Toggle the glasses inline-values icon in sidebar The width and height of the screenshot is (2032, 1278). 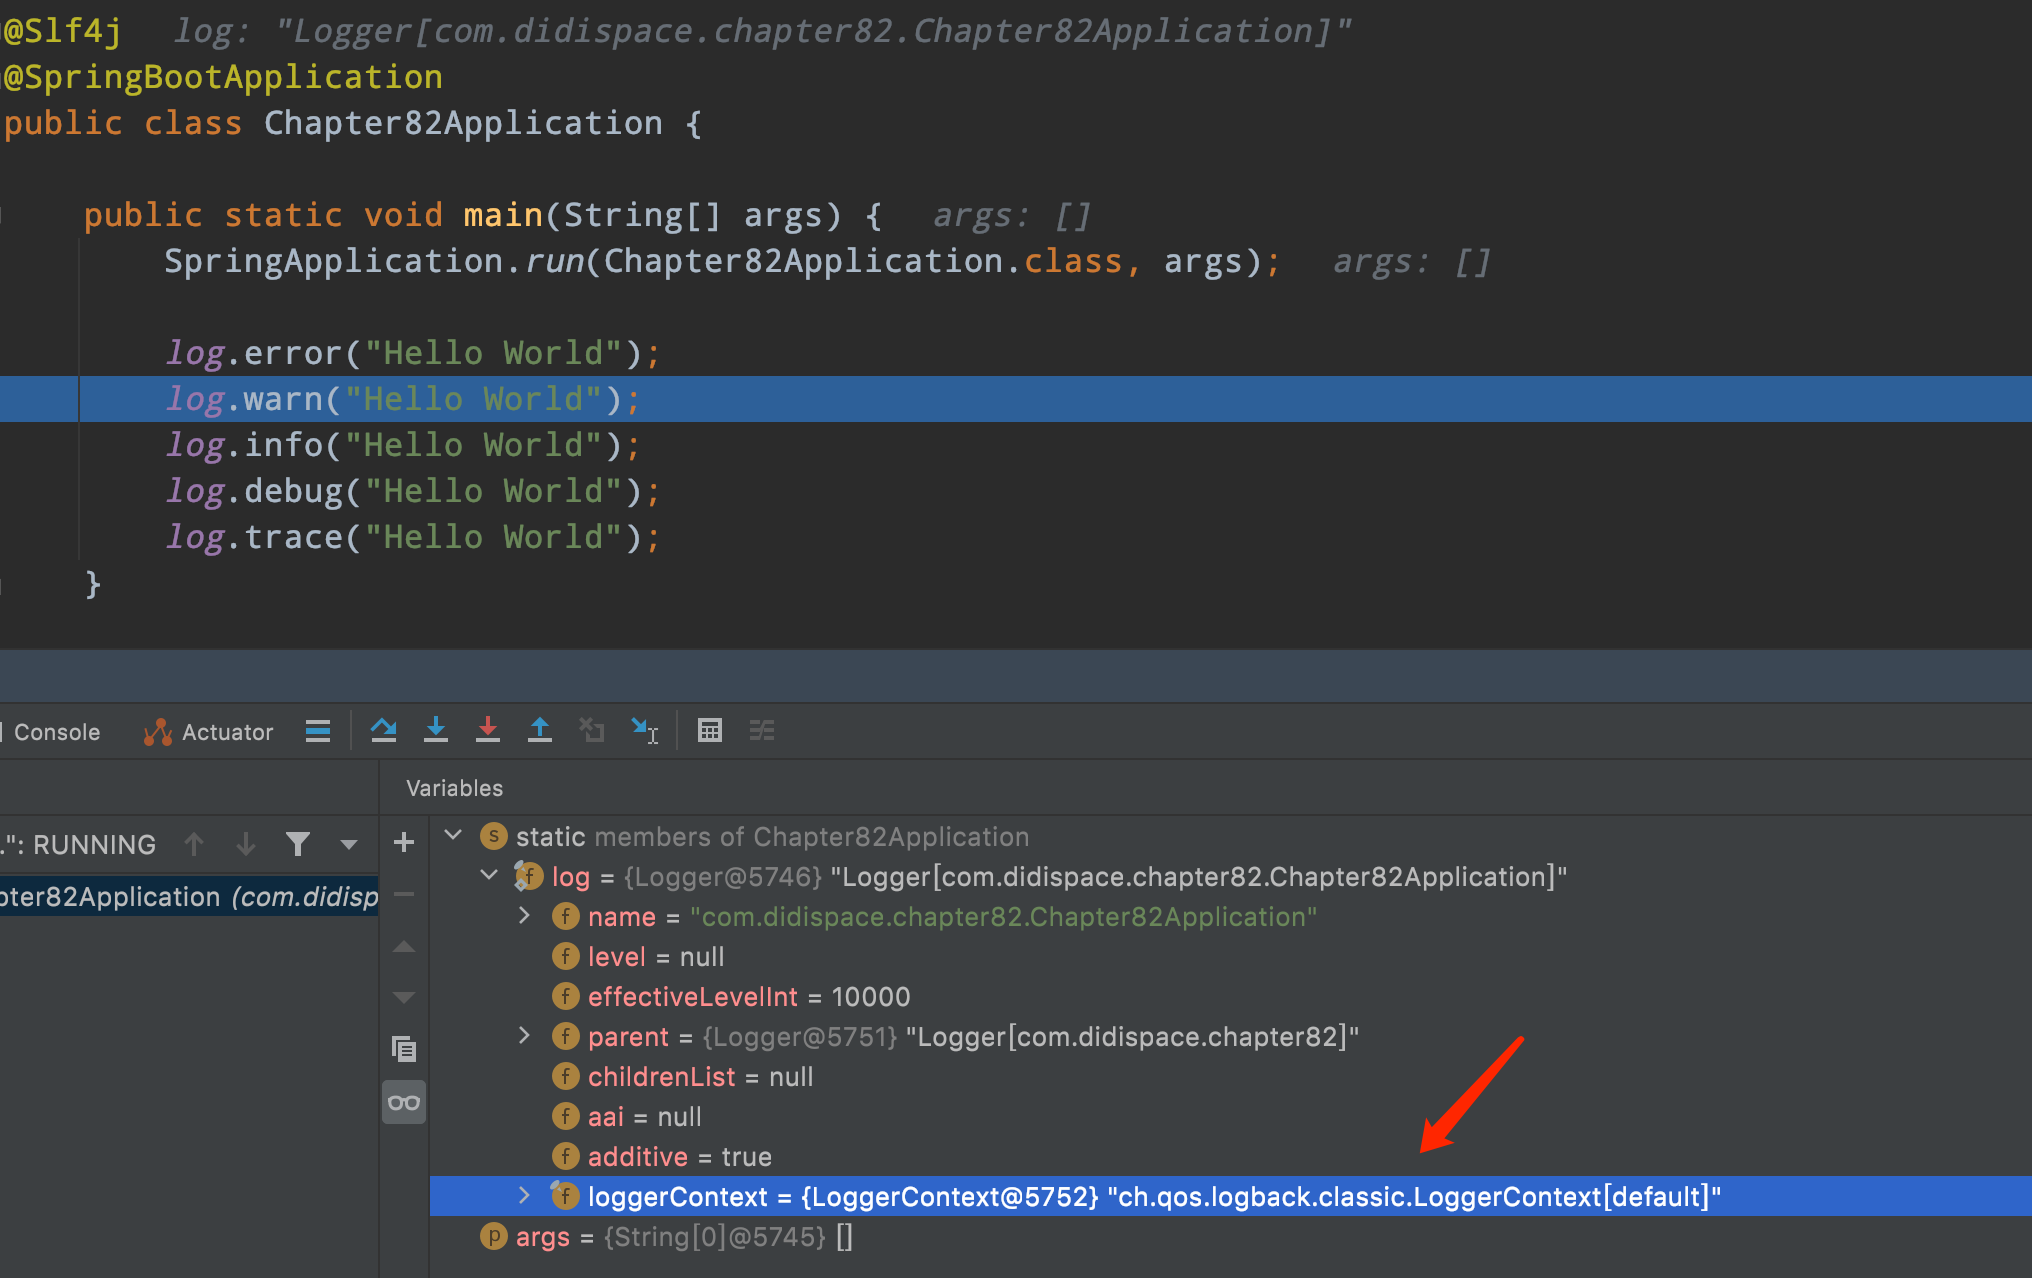coord(403,1101)
